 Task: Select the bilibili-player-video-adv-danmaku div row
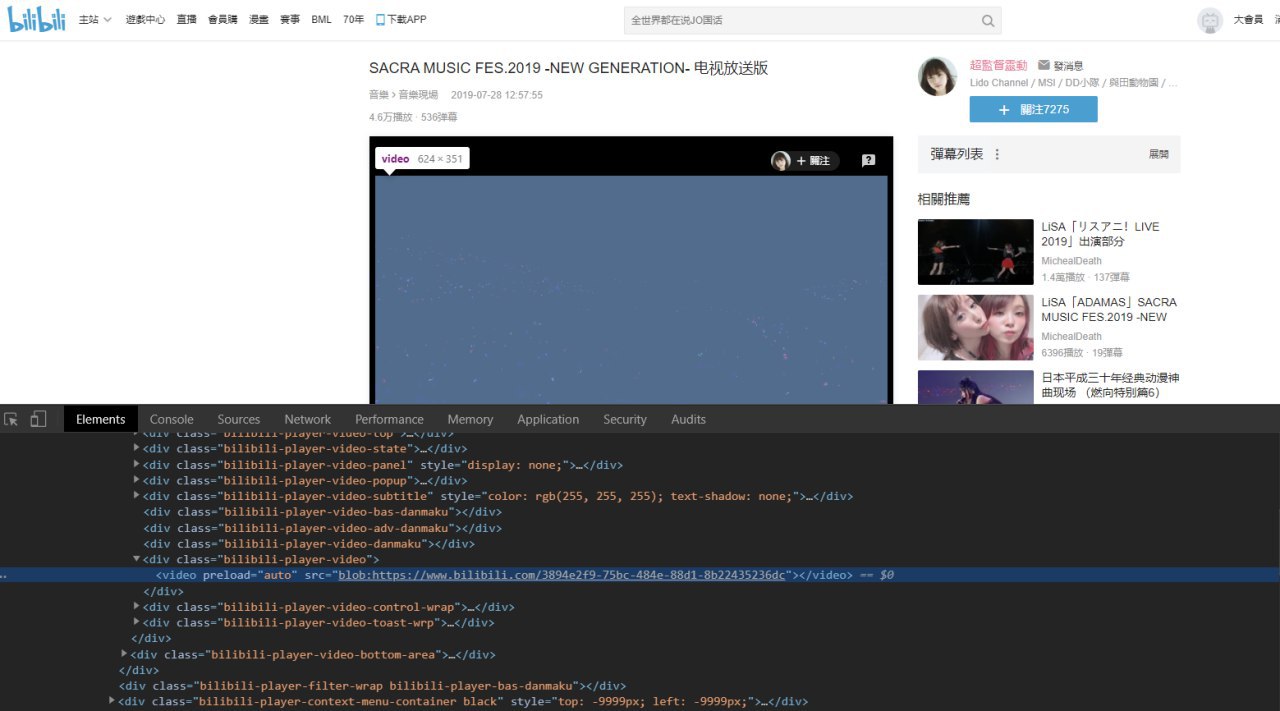[x=322, y=528]
